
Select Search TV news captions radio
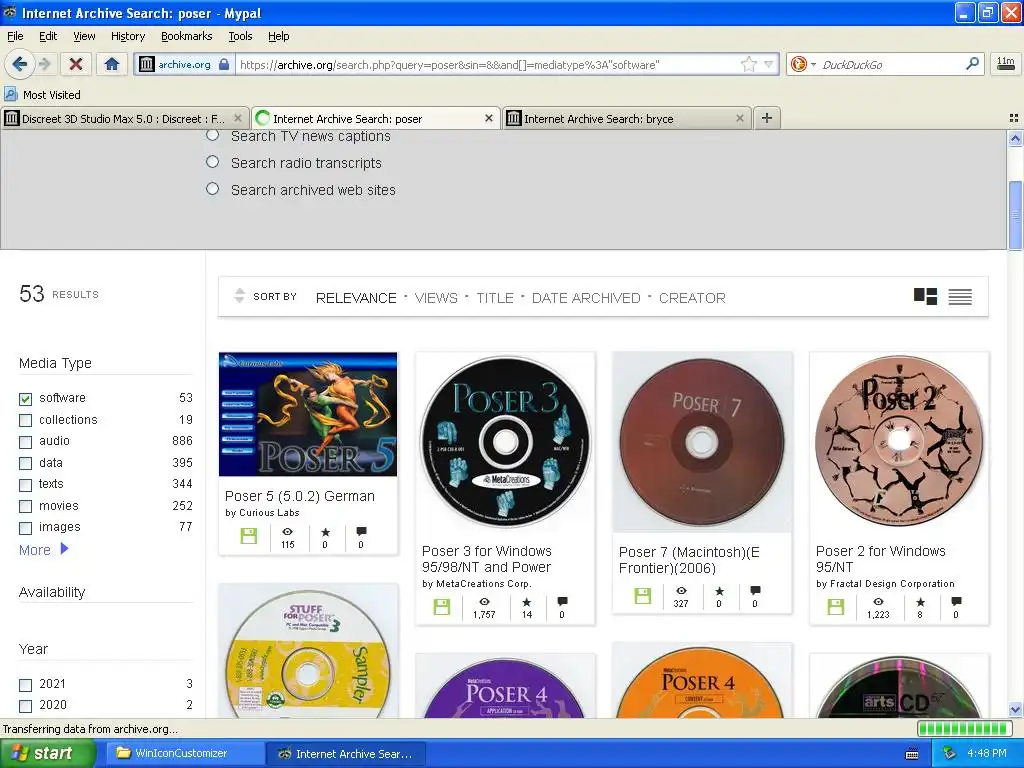click(x=212, y=135)
